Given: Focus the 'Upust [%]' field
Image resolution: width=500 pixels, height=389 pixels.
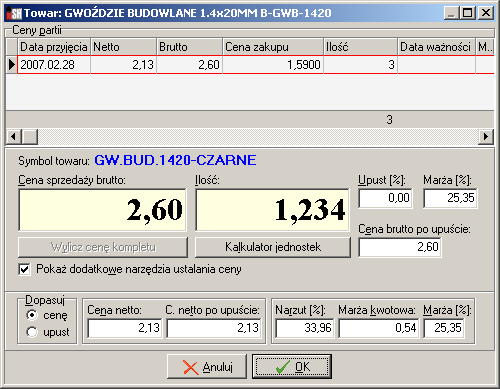Looking at the screenshot, I should (x=386, y=198).
